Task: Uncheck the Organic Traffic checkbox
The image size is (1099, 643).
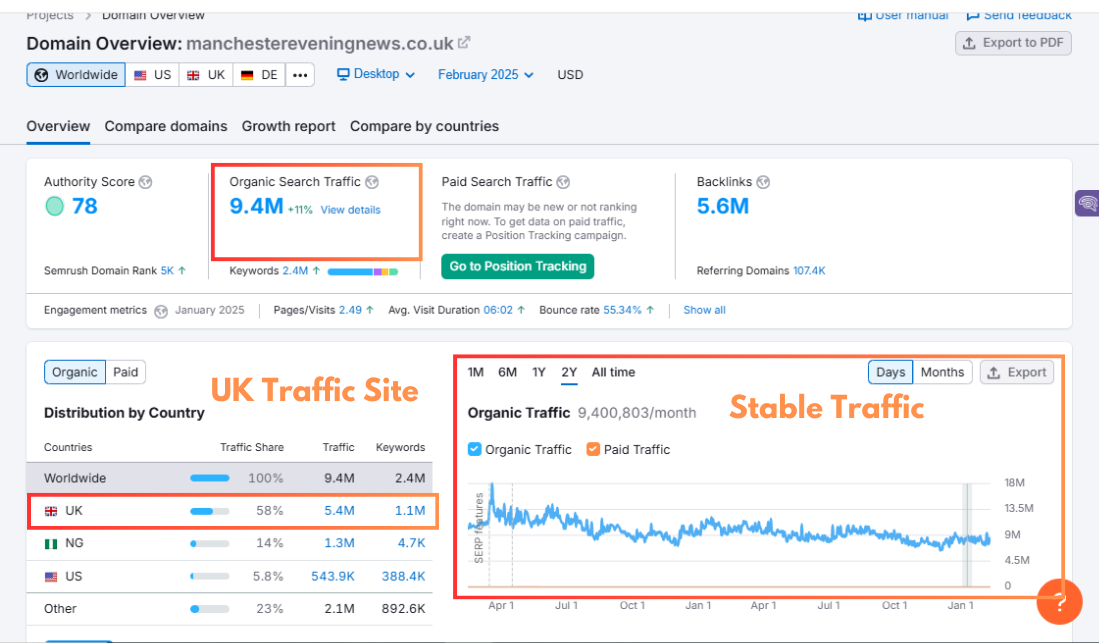Action: [x=474, y=450]
